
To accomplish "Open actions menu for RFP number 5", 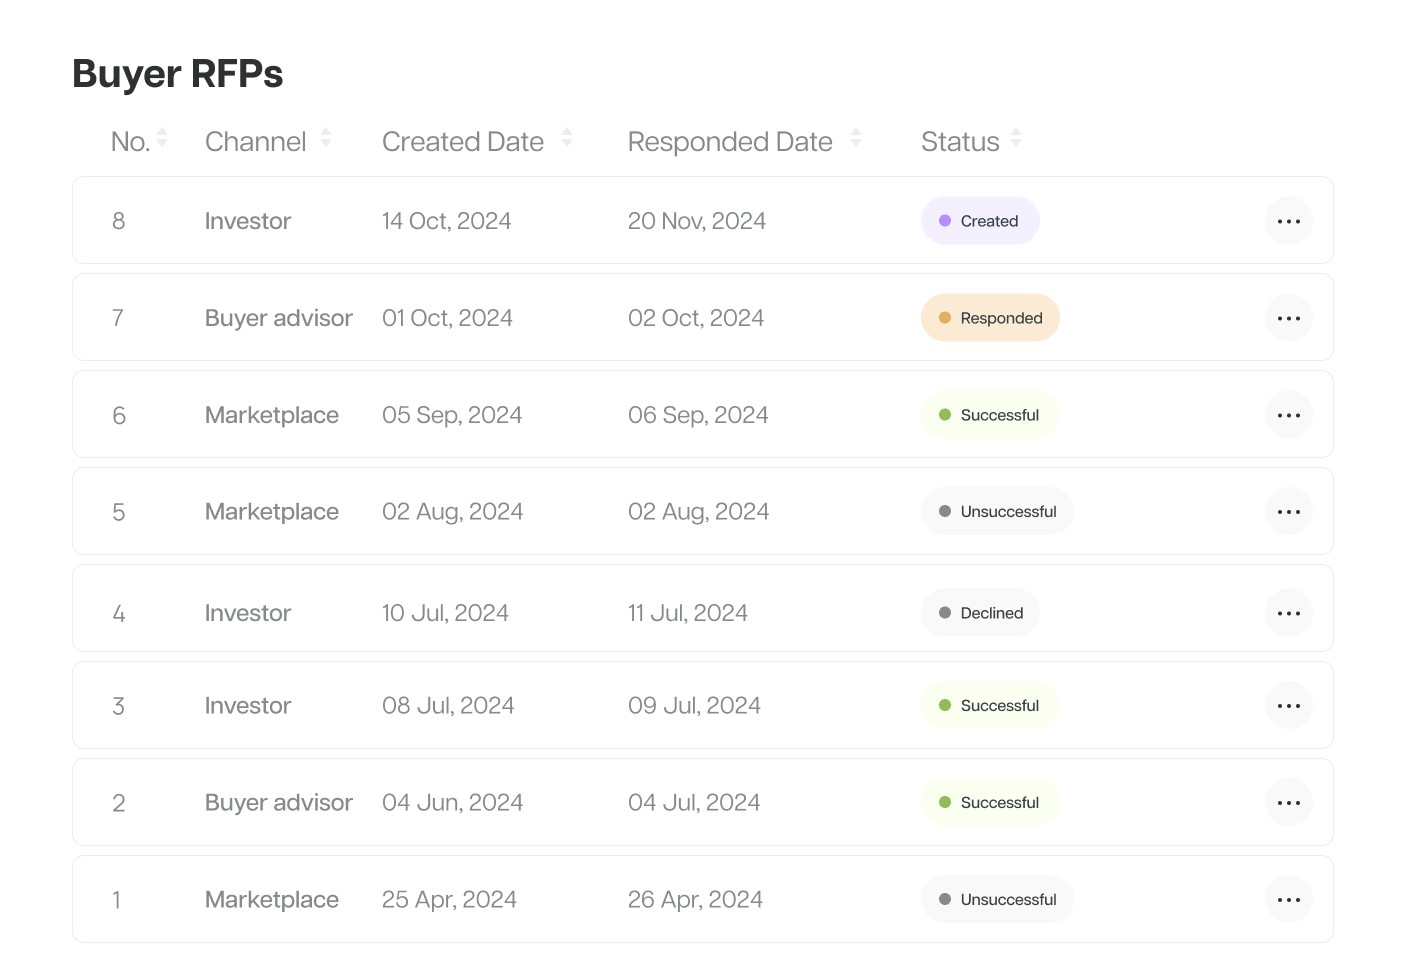I will click(x=1288, y=512).
